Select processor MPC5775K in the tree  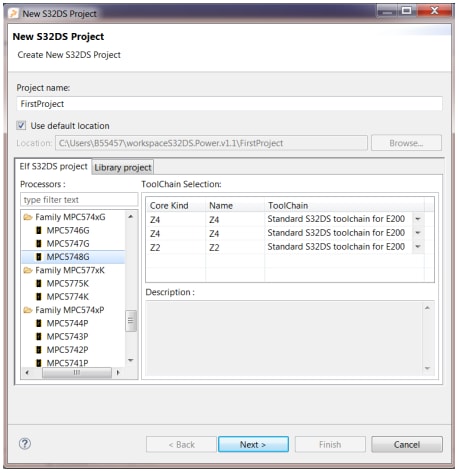[x=68, y=284]
